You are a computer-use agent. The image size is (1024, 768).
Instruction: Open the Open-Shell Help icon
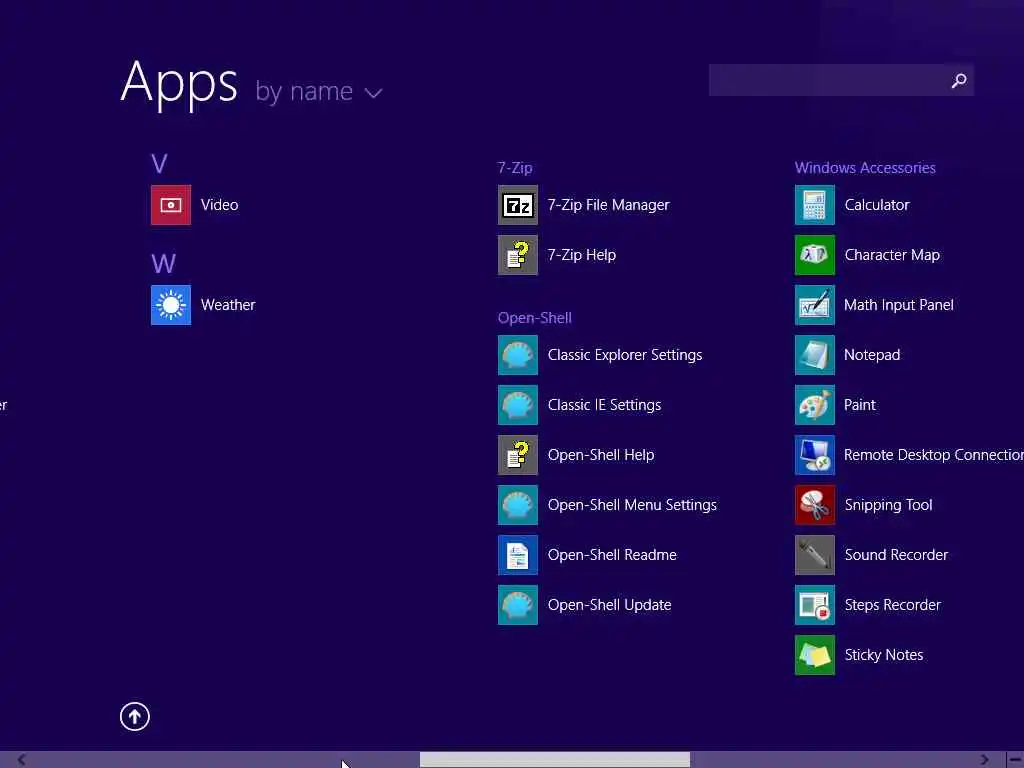pos(518,455)
